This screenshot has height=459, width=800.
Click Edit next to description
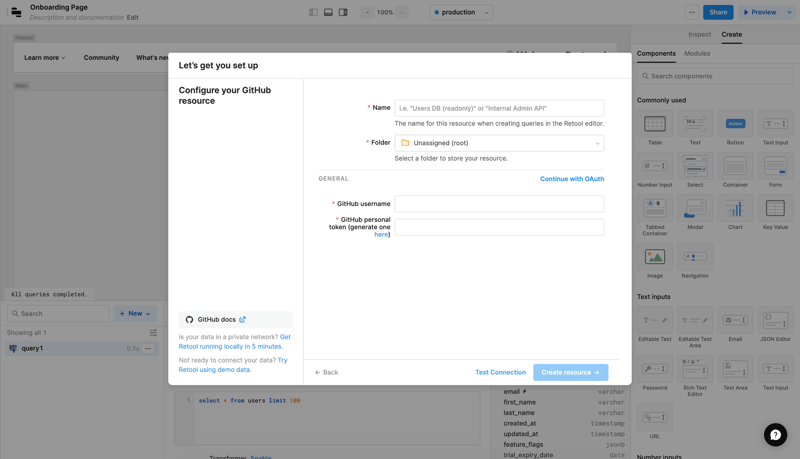[x=133, y=17]
